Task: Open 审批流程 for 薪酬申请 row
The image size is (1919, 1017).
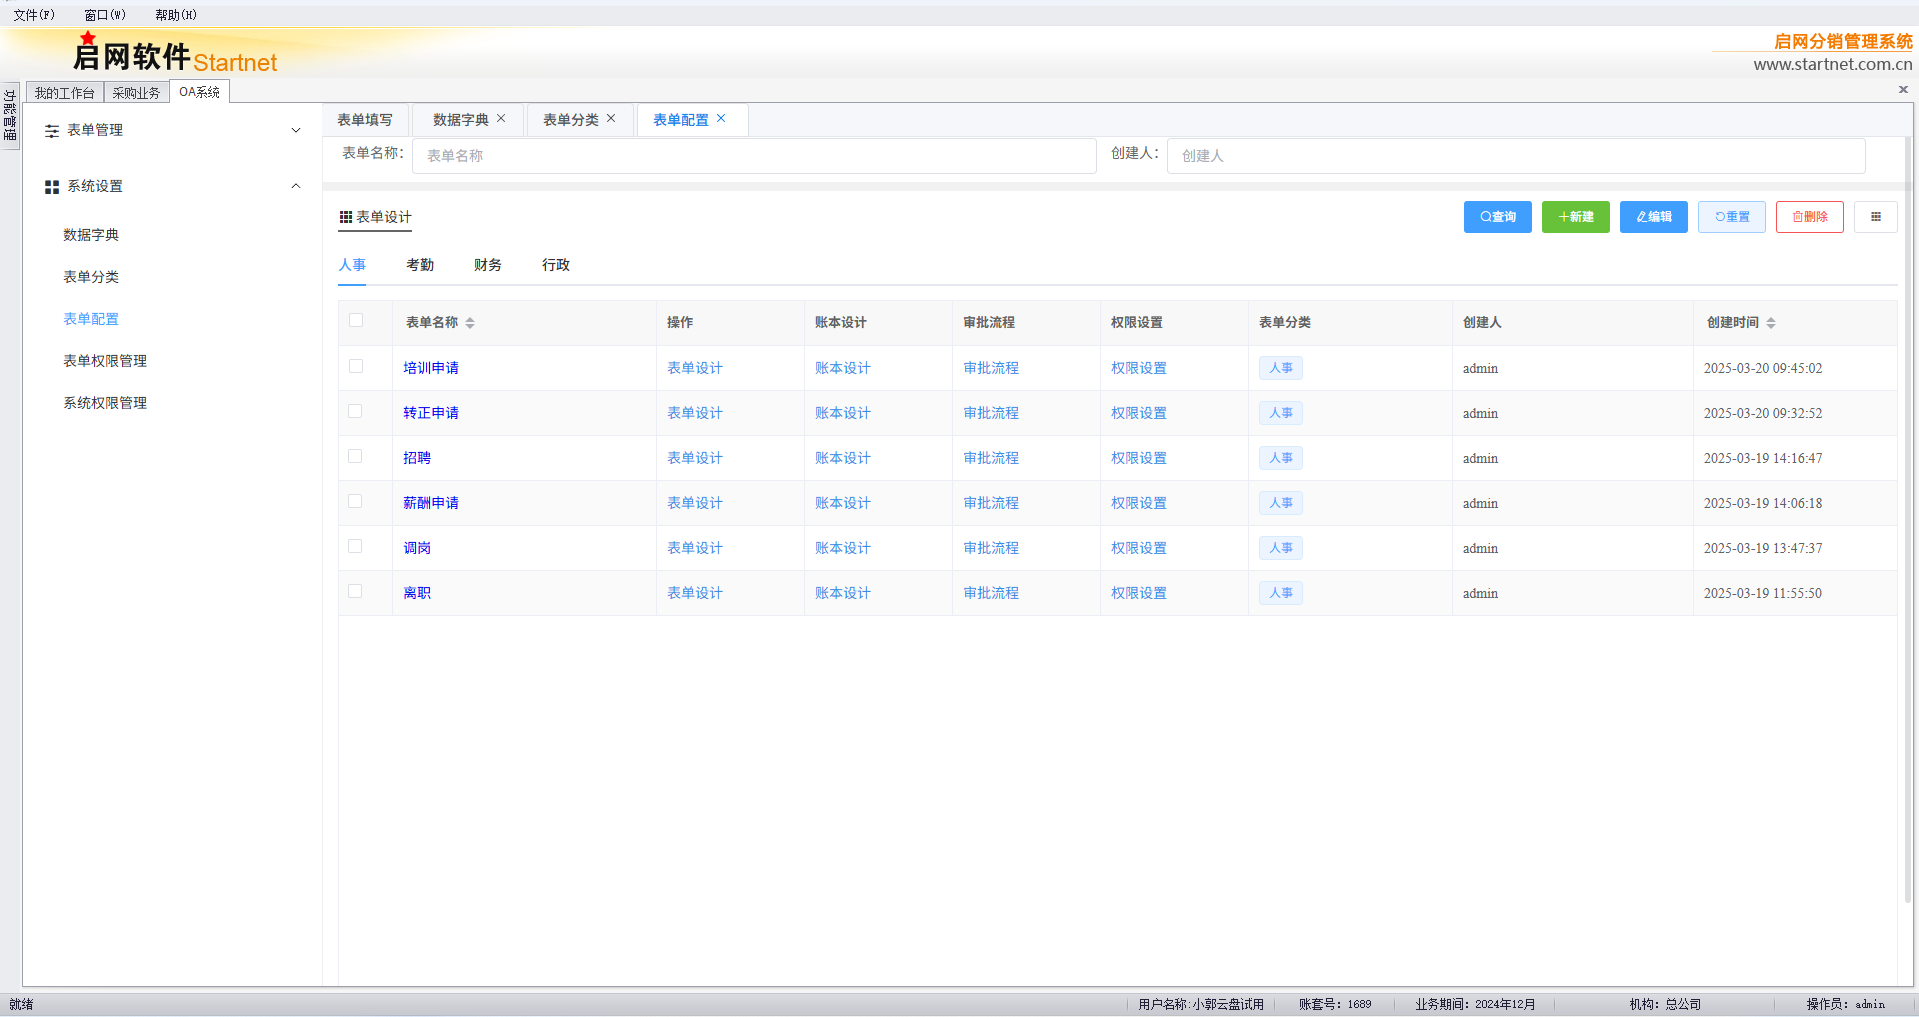Action: click(x=991, y=503)
